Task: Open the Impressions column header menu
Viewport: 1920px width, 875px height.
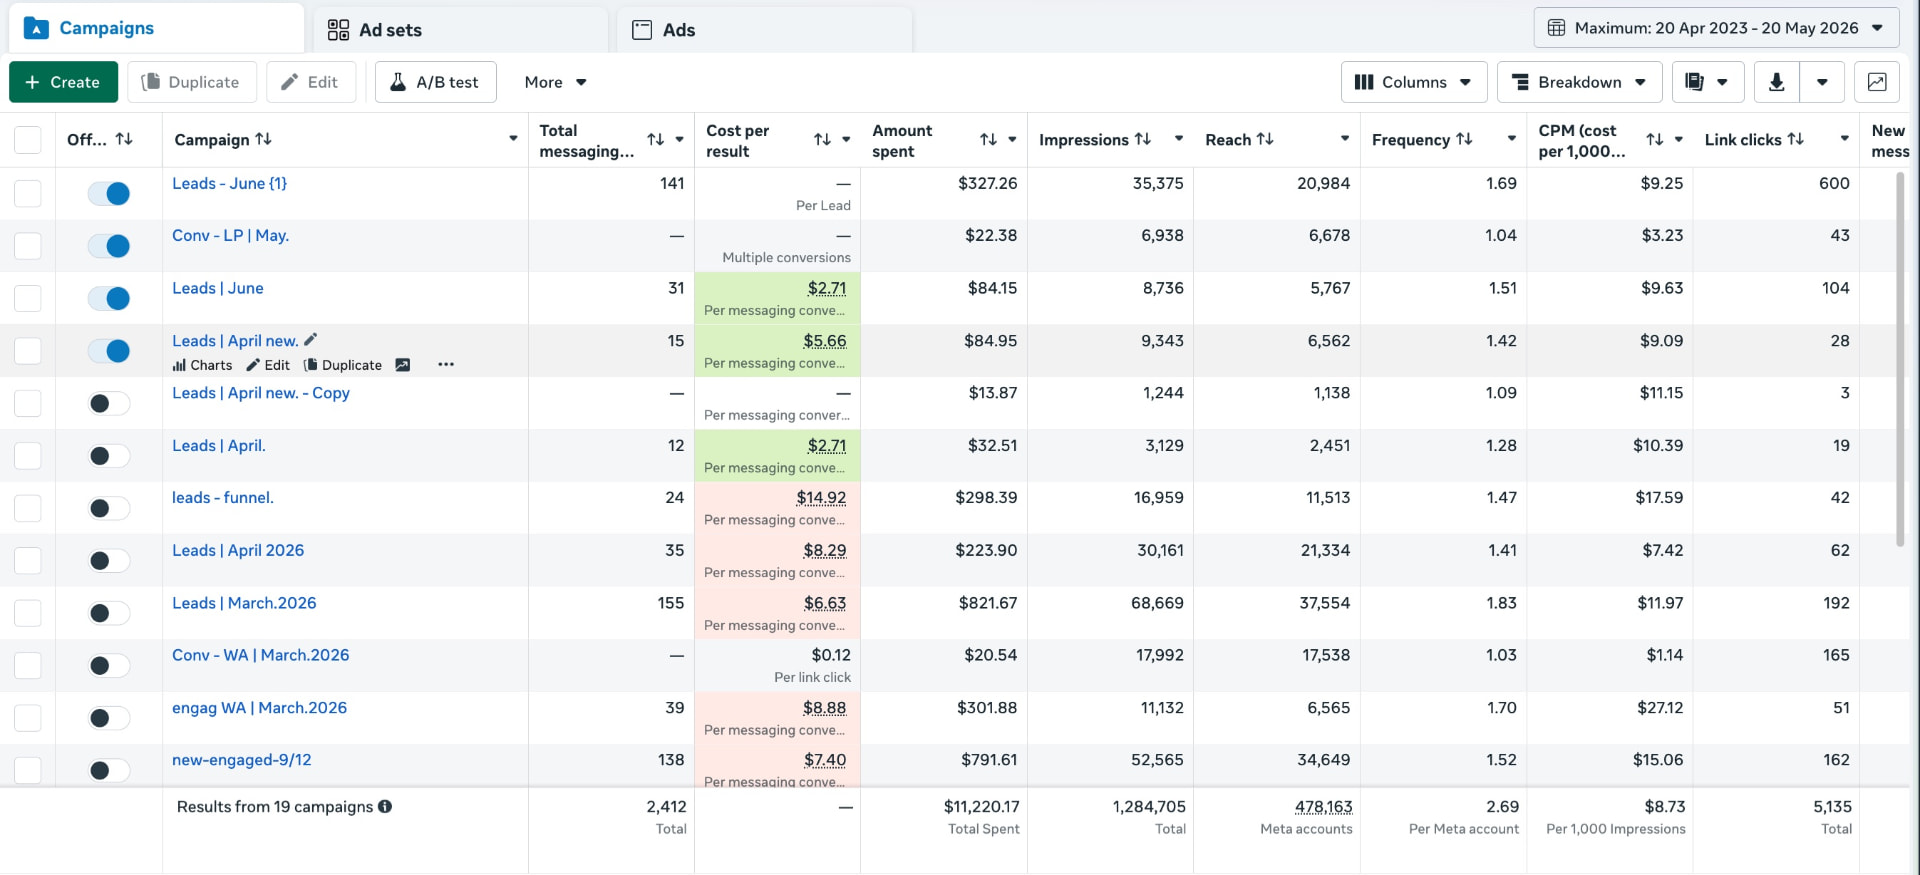Action: (x=1179, y=139)
